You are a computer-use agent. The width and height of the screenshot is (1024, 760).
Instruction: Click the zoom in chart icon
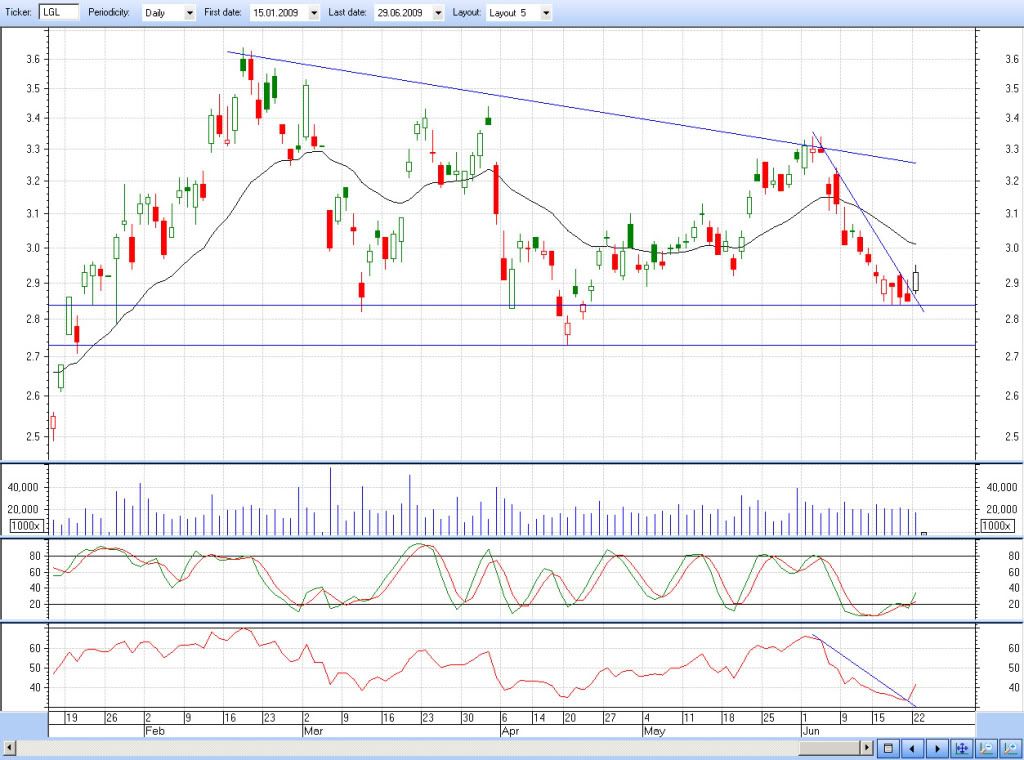[x=1010, y=748]
